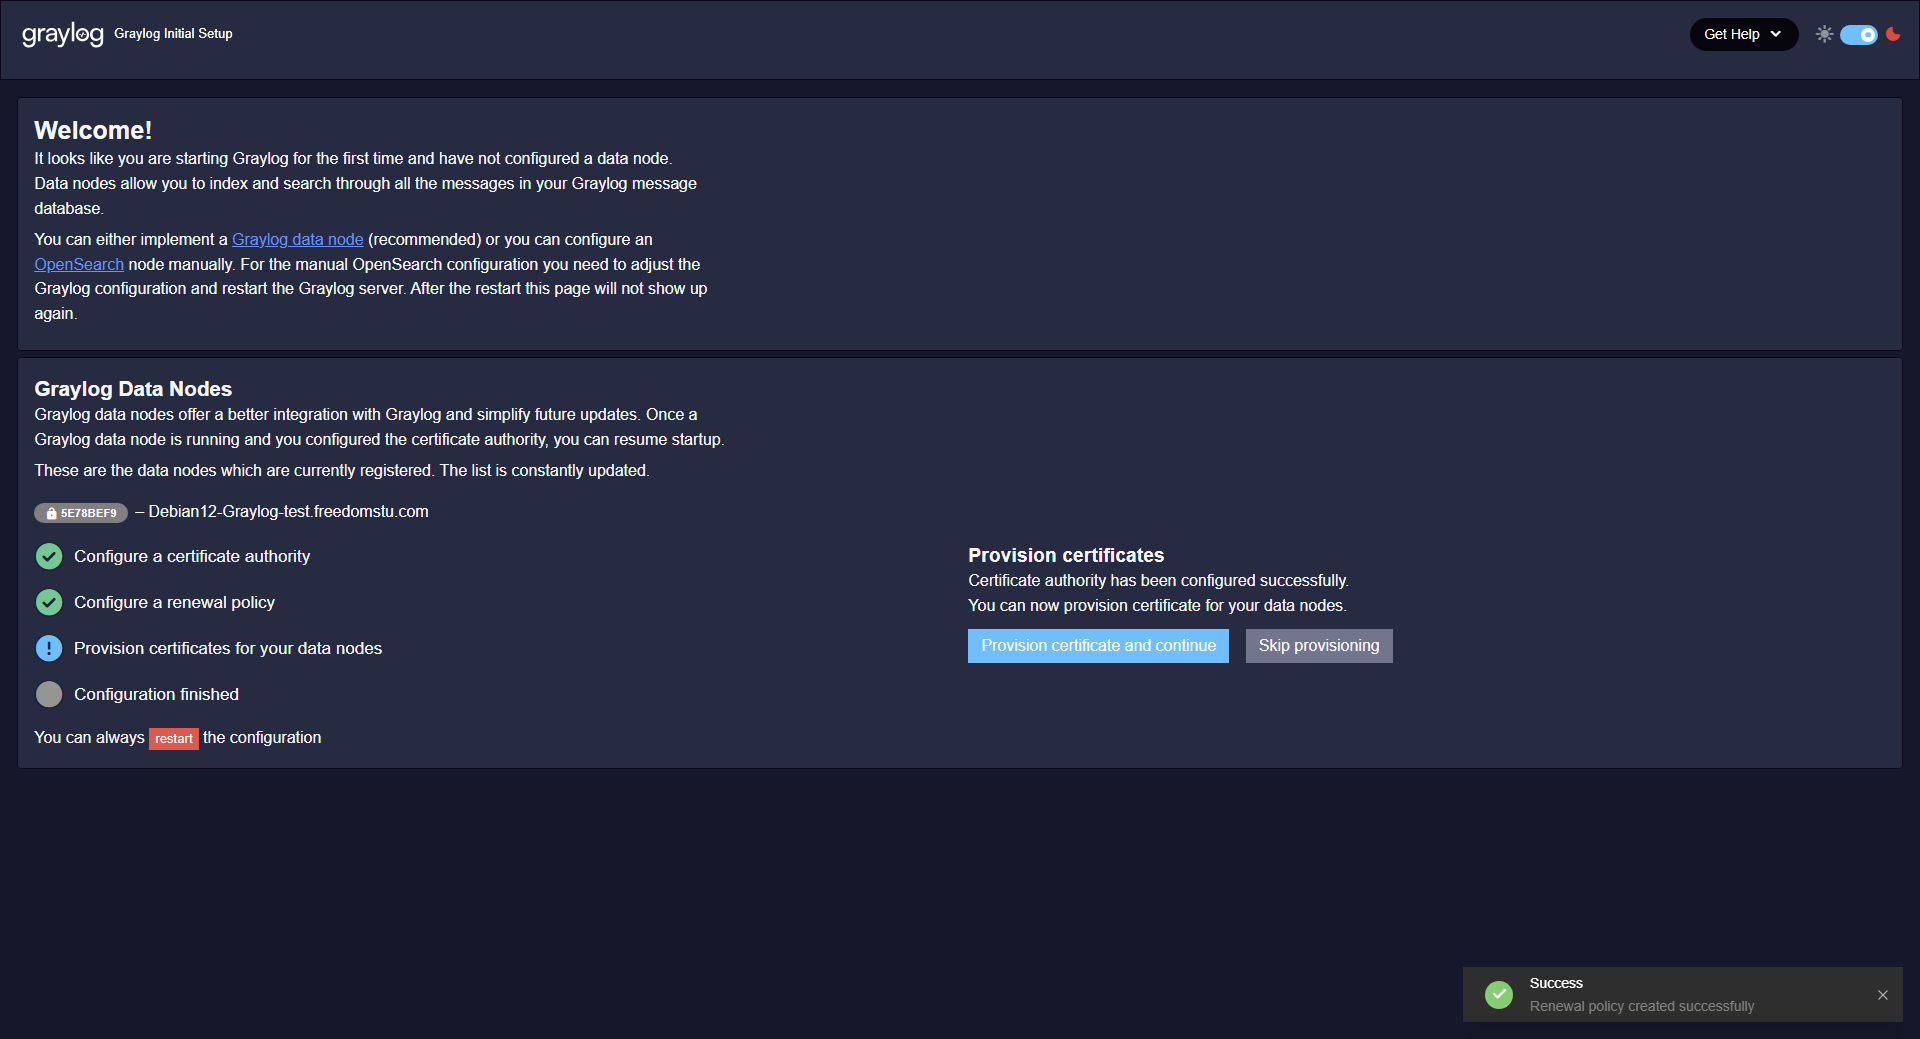
Task: Select the Configure a certificate authority step
Action: tap(192, 556)
